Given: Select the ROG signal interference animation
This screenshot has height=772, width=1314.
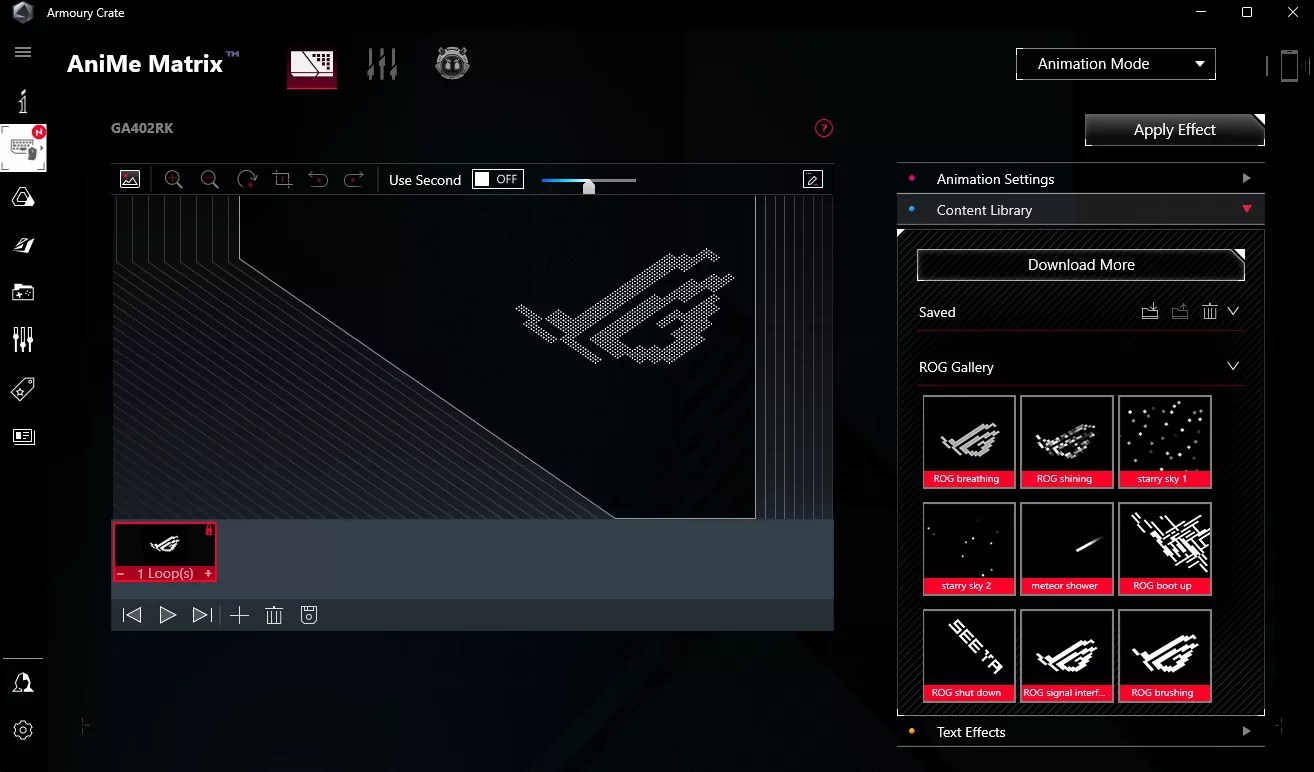Looking at the screenshot, I should (1066, 656).
